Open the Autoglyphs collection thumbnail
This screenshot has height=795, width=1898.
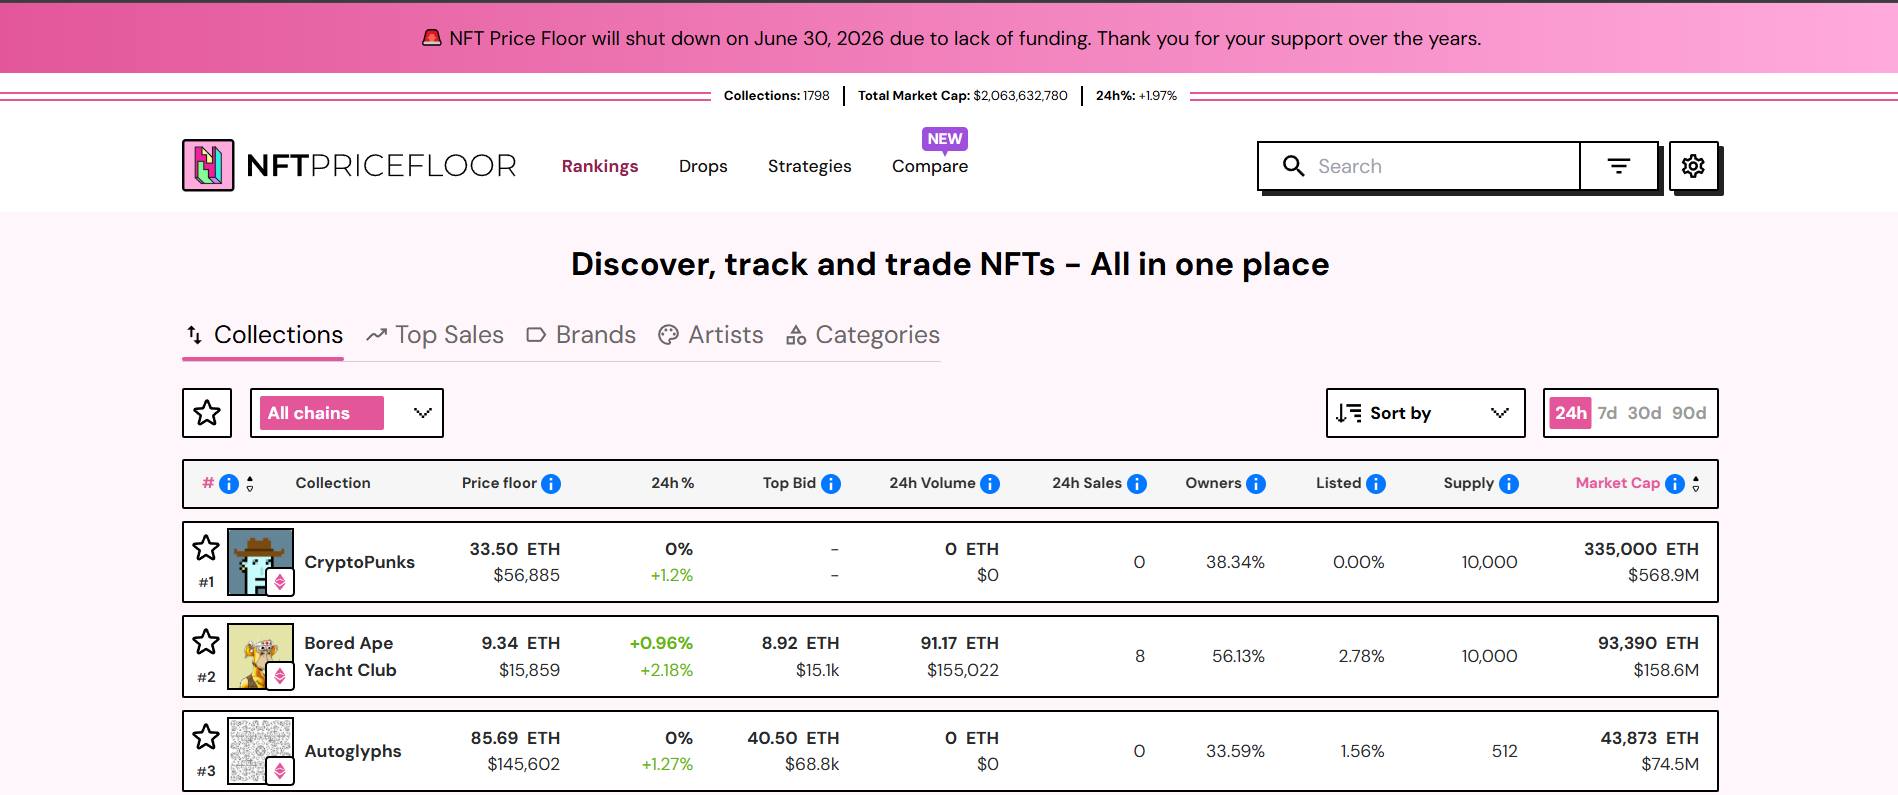261,751
